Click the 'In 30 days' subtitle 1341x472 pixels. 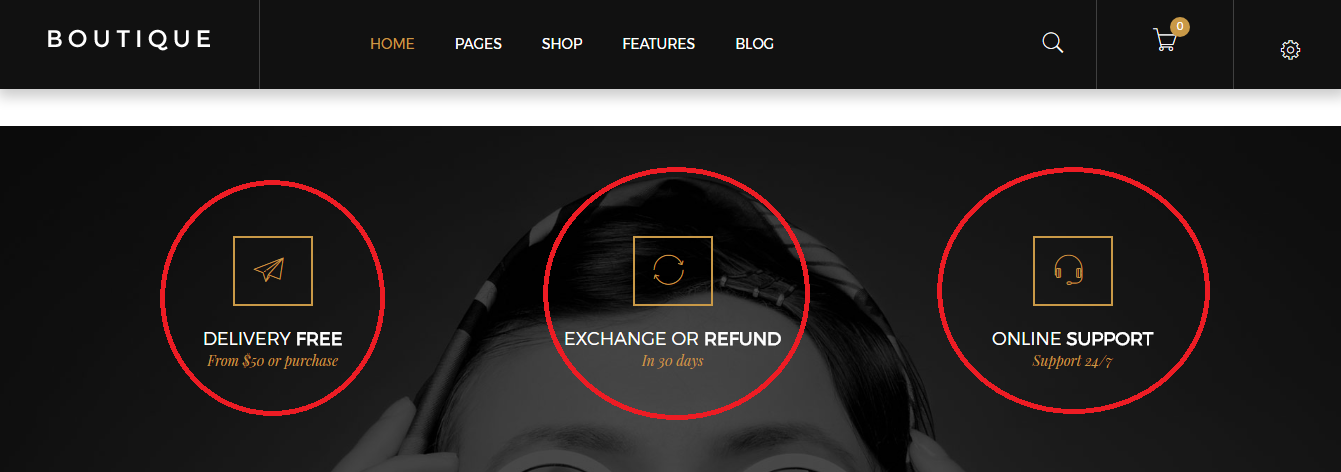673,361
